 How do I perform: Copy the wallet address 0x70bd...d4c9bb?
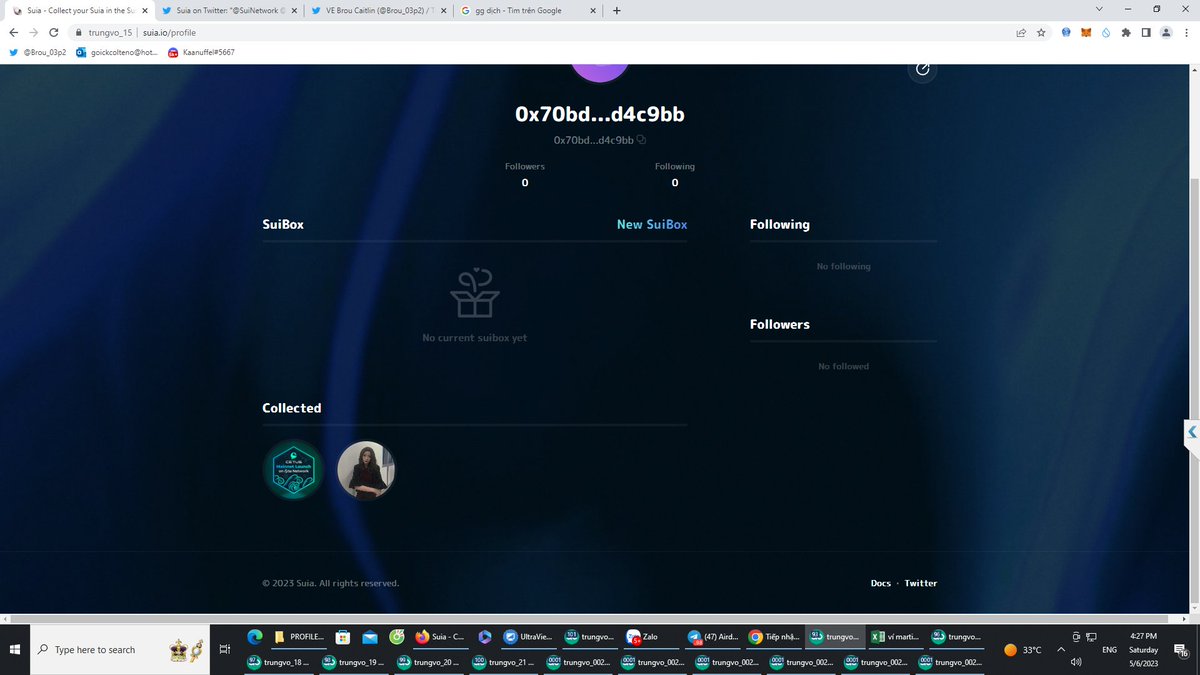coord(641,140)
